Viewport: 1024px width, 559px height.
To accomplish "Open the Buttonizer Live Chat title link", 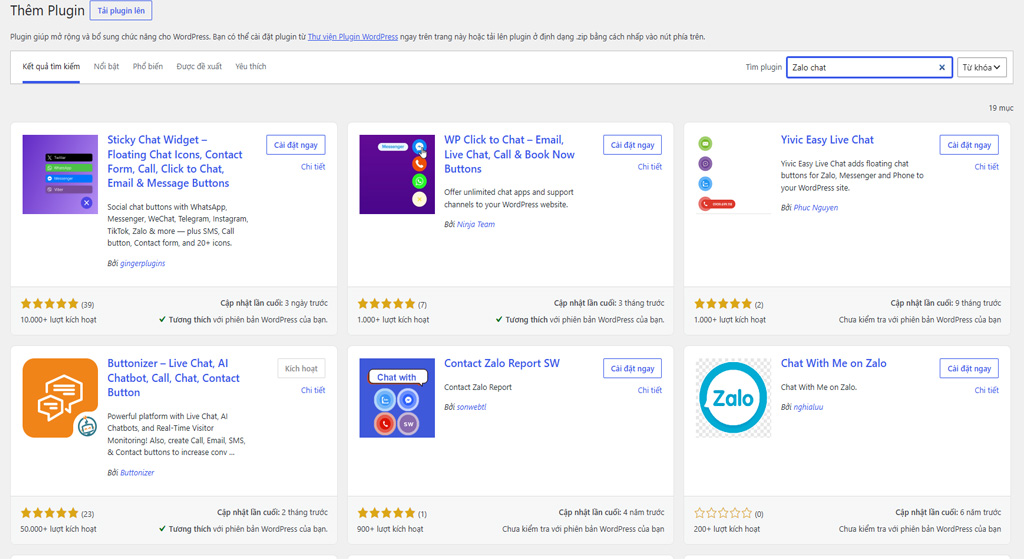I will tap(173, 377).
